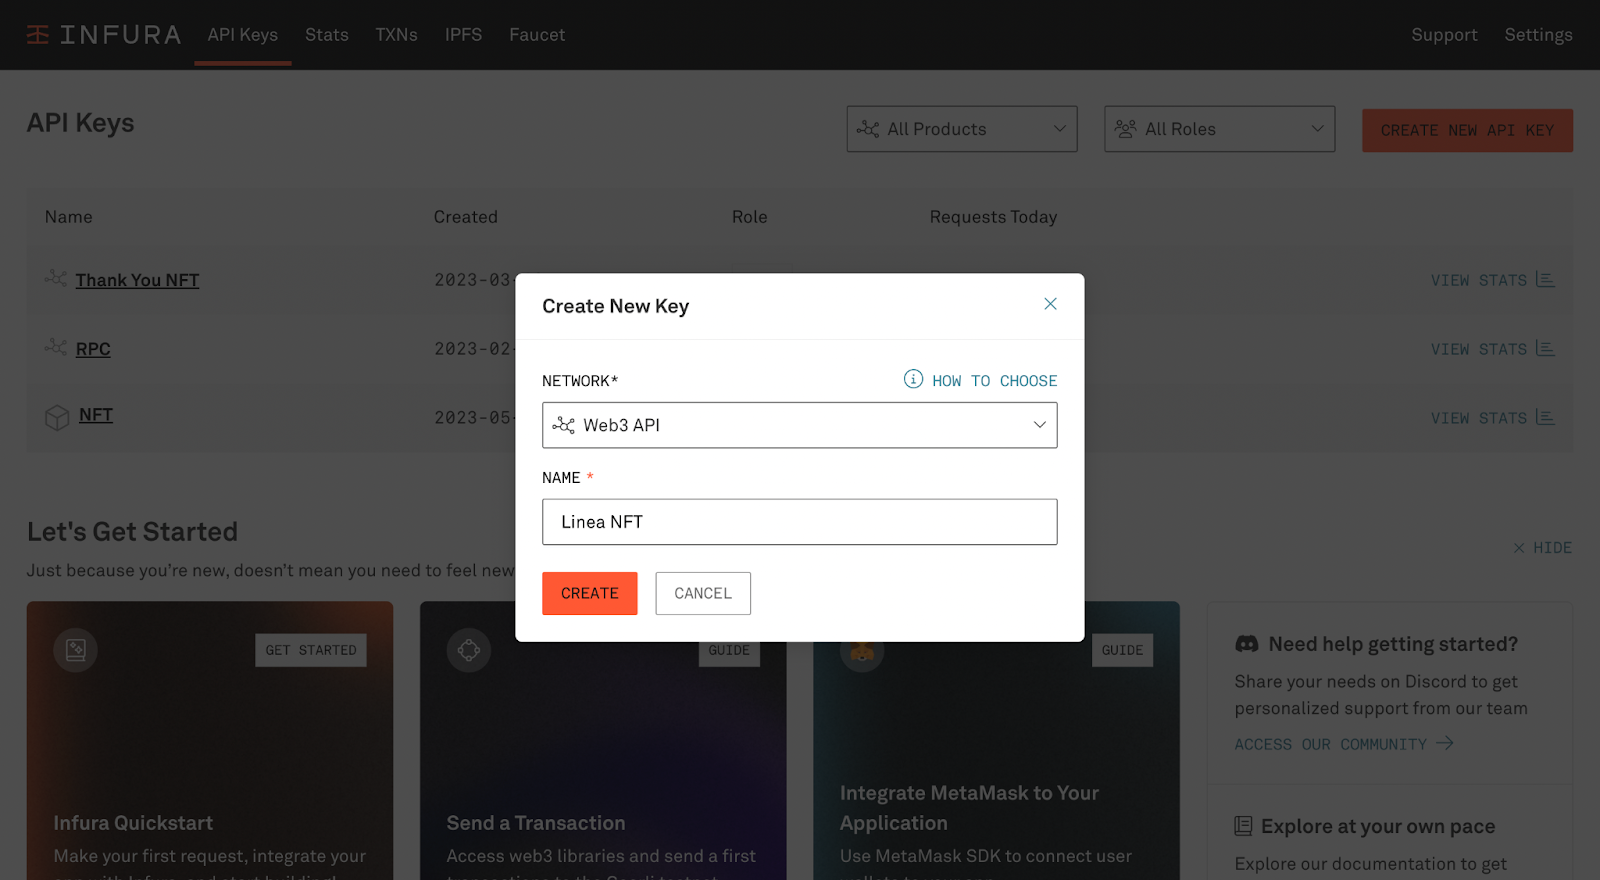Click the Name input field containing Linea NFT
Image resolution: width=1600 pixels, height=880 pixels.
point(800,522)
